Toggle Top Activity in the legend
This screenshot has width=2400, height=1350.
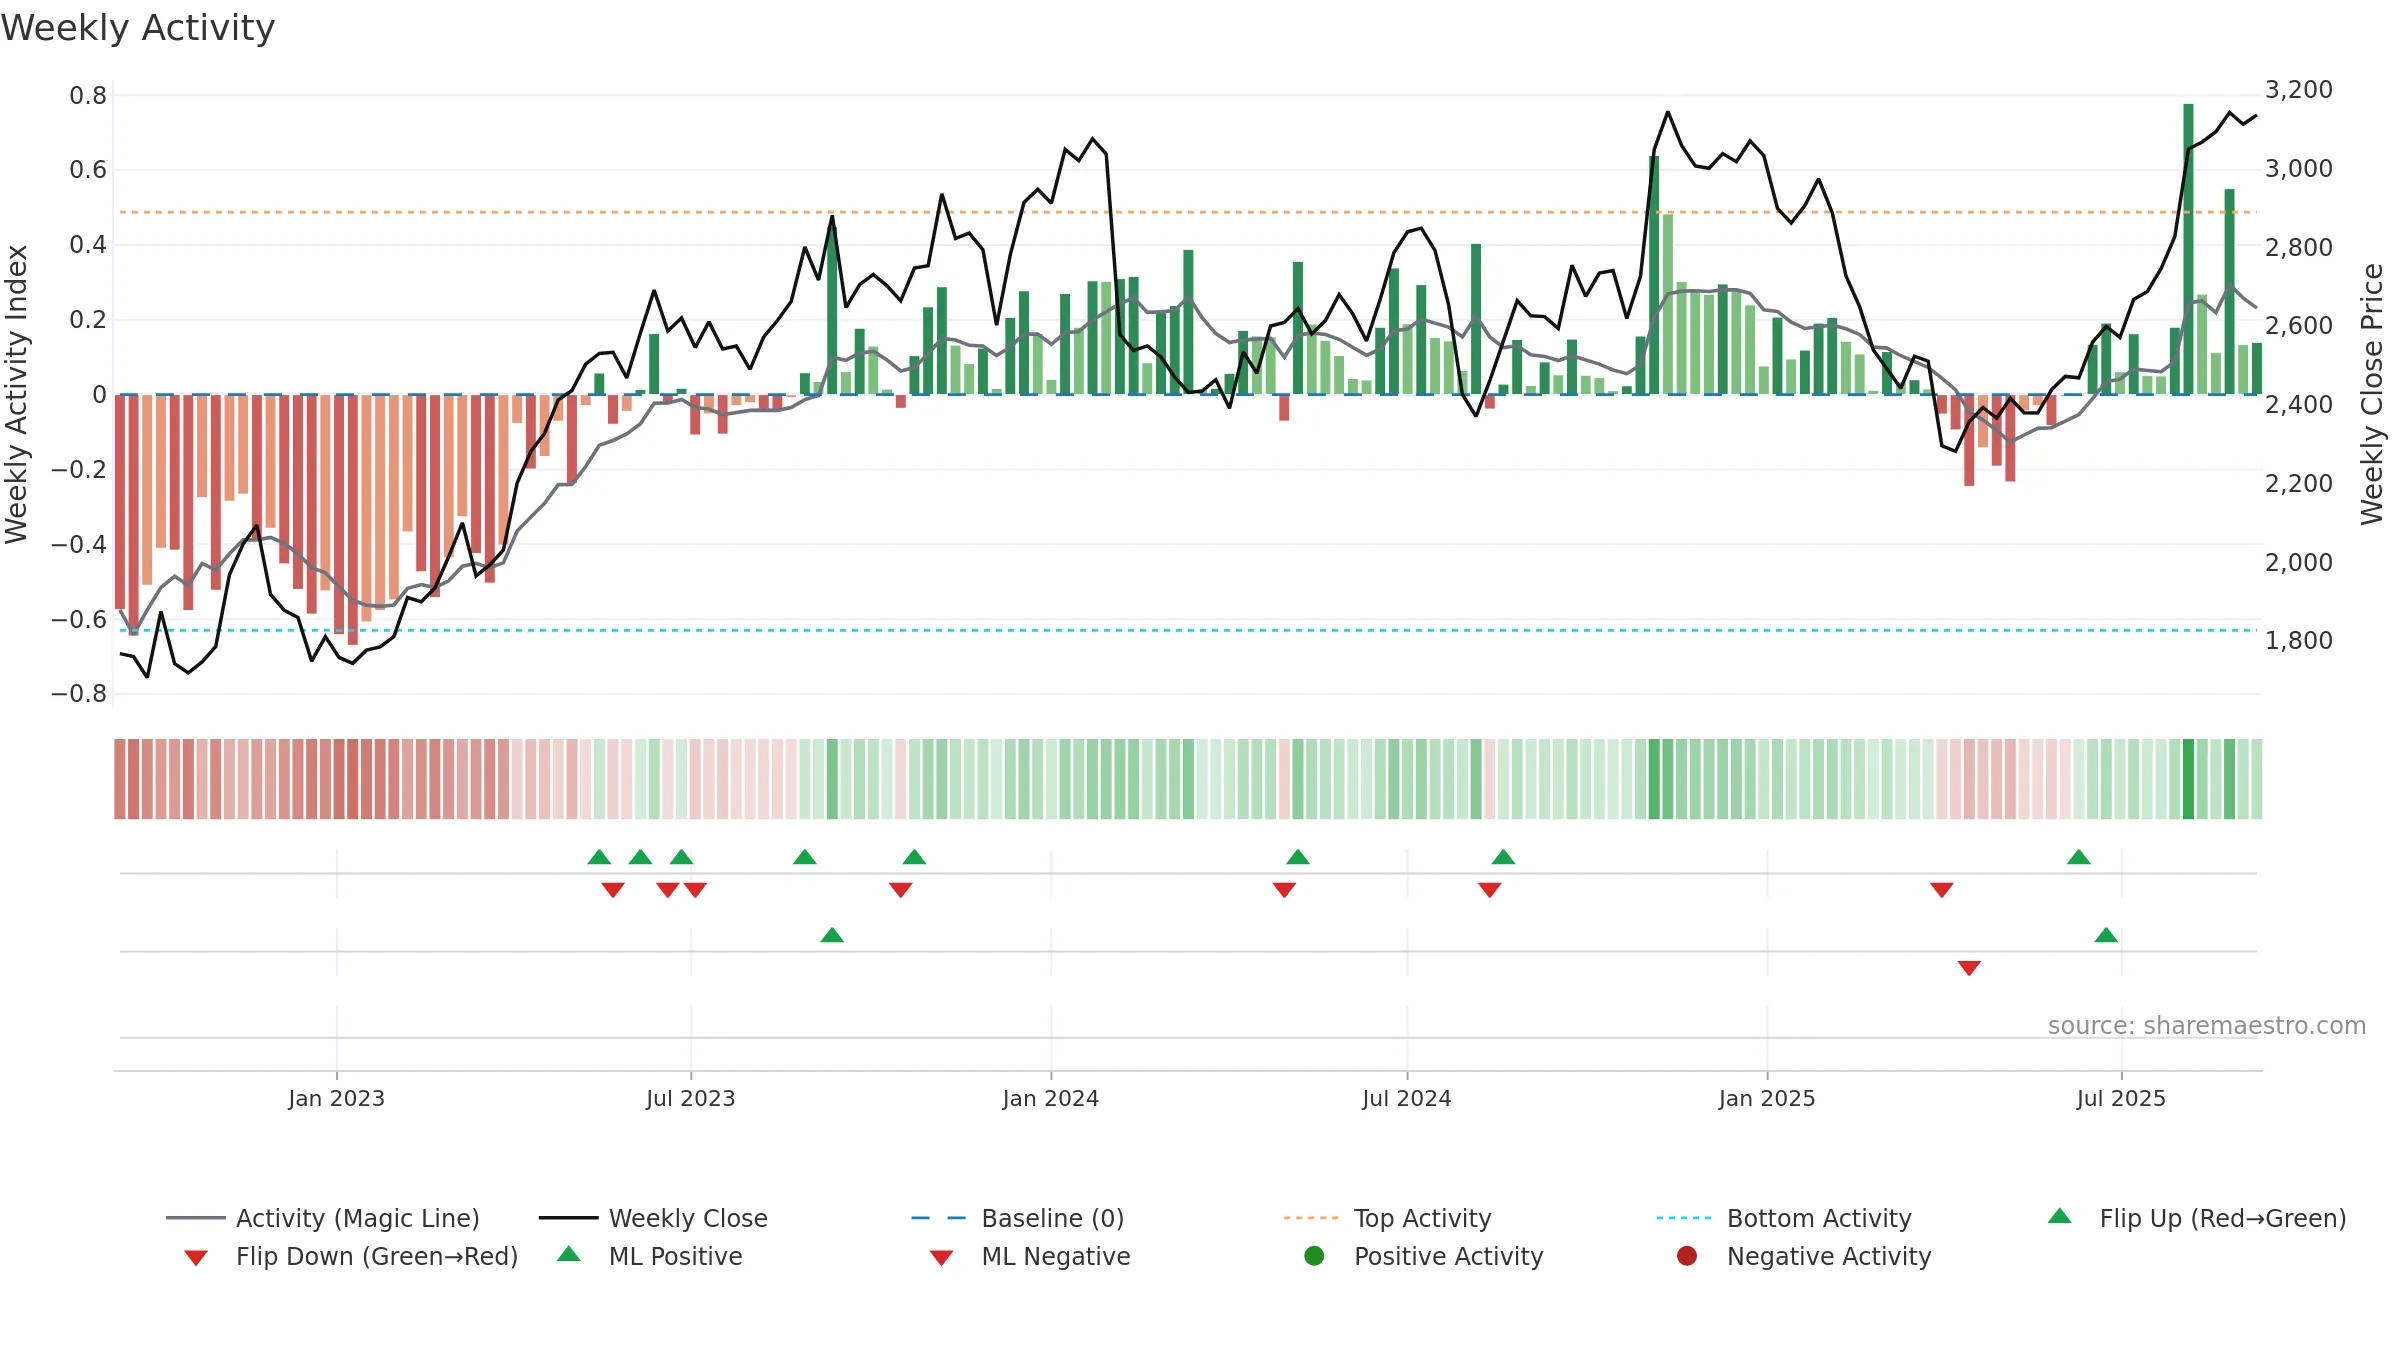[1387, 1218]
